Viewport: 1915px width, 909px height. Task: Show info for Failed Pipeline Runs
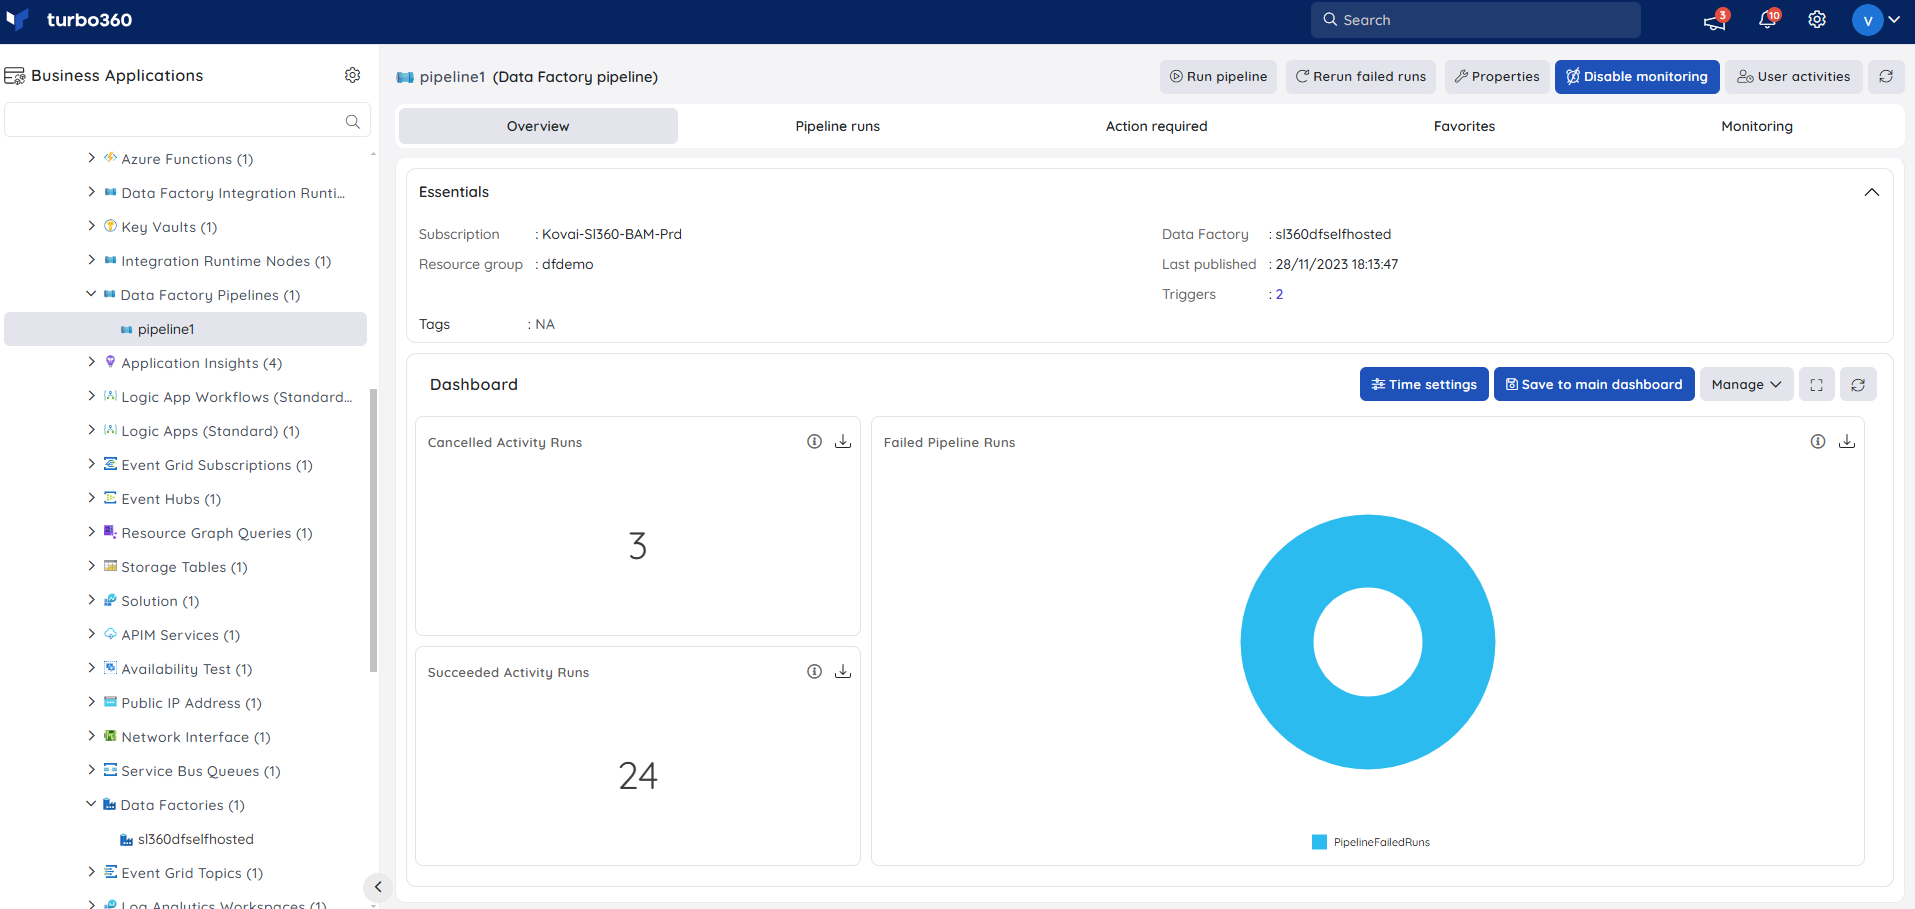(1818, 441)
